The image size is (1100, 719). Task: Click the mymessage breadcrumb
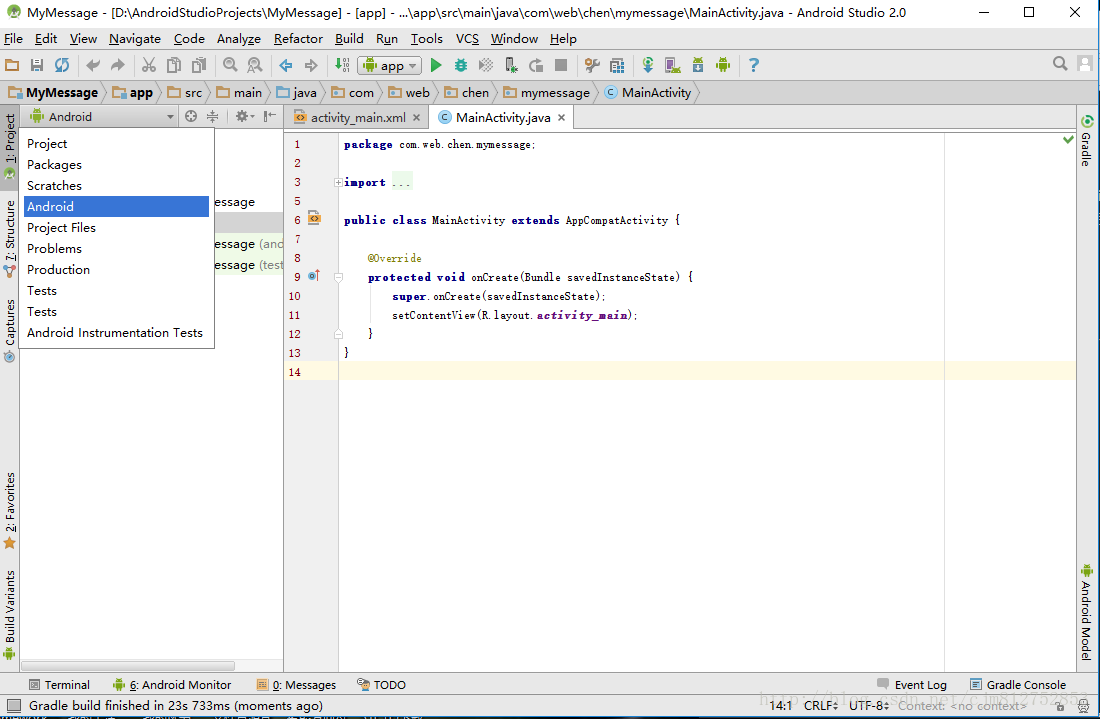tap(546, 93)
